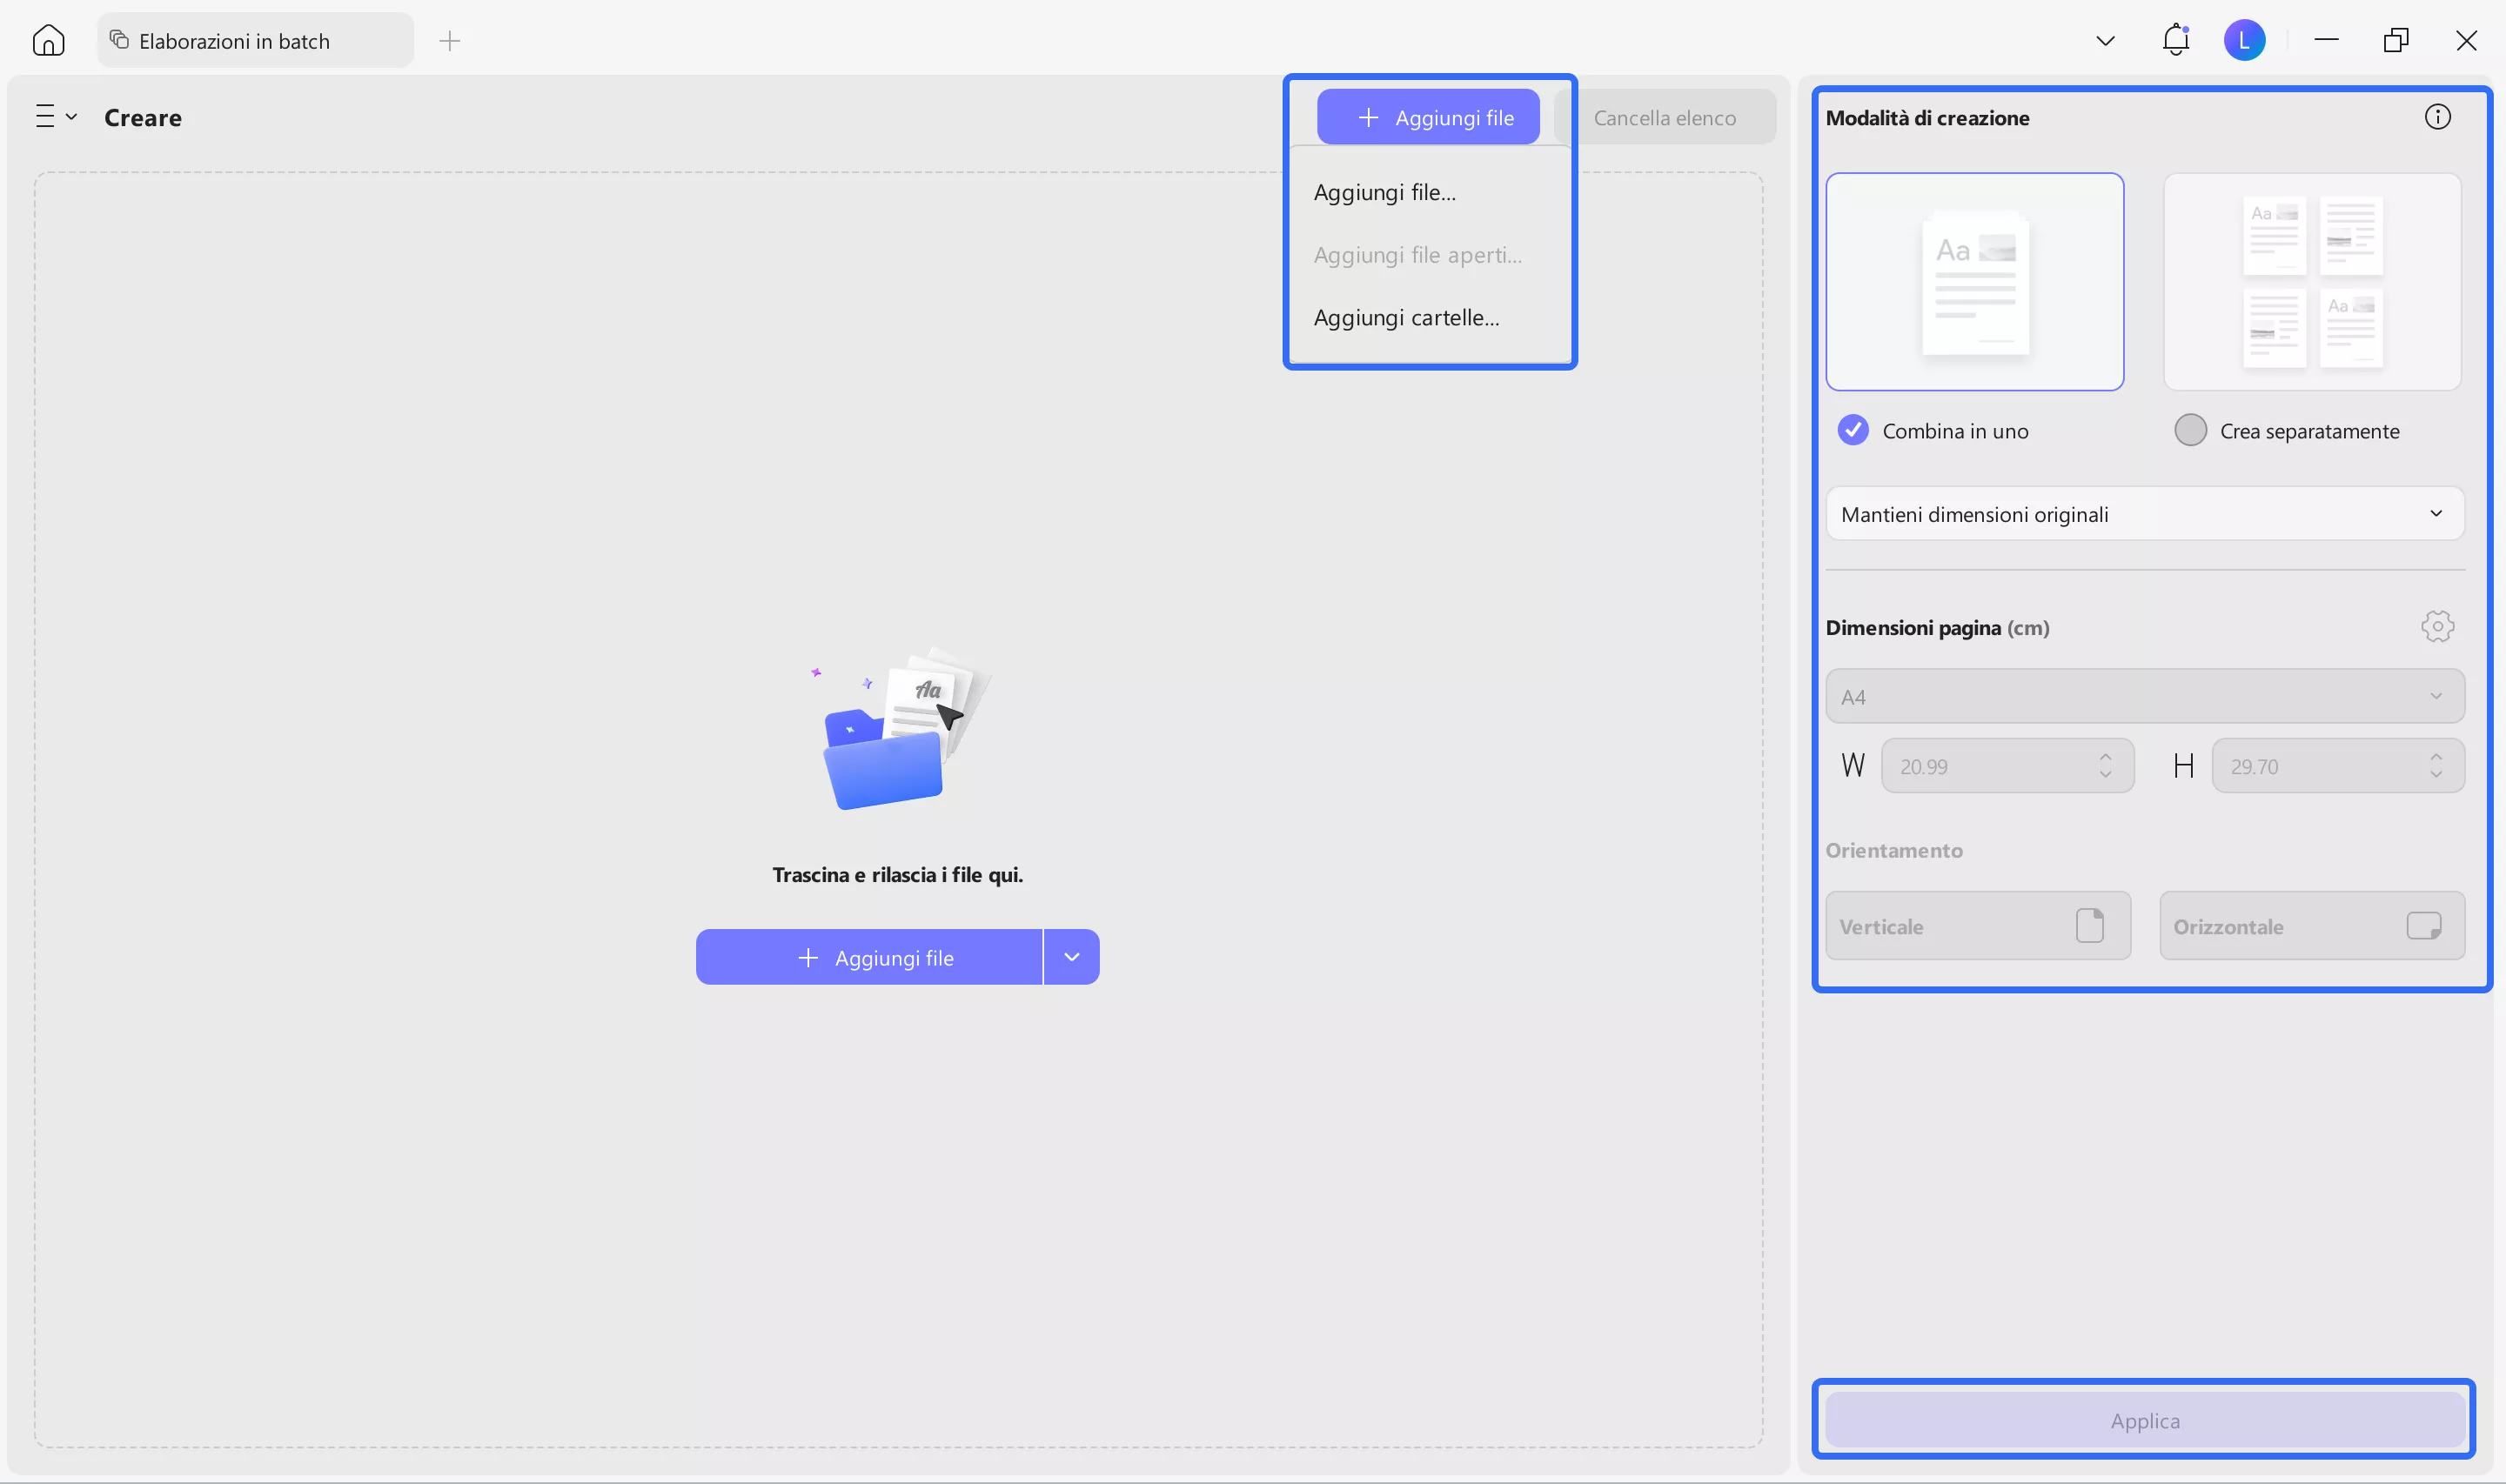Open the Mantieni dimensioni originali dropdown
The image size is (2506, 1484).
[x=2144, y=513]
